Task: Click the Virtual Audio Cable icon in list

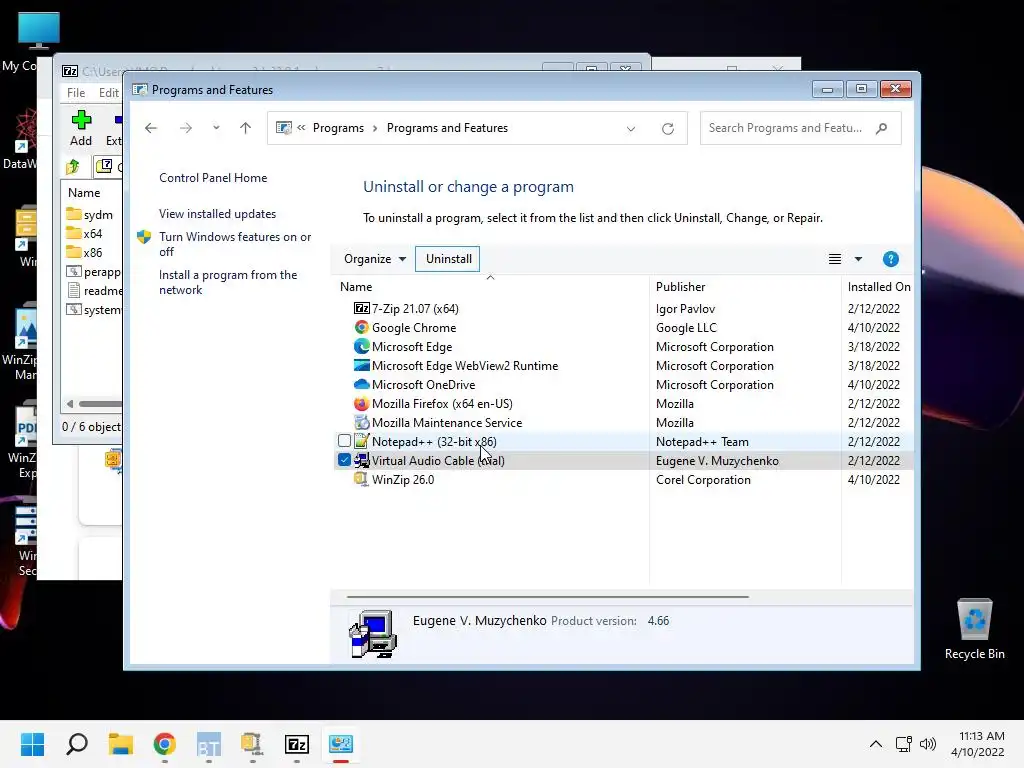Action: [361, 460]
